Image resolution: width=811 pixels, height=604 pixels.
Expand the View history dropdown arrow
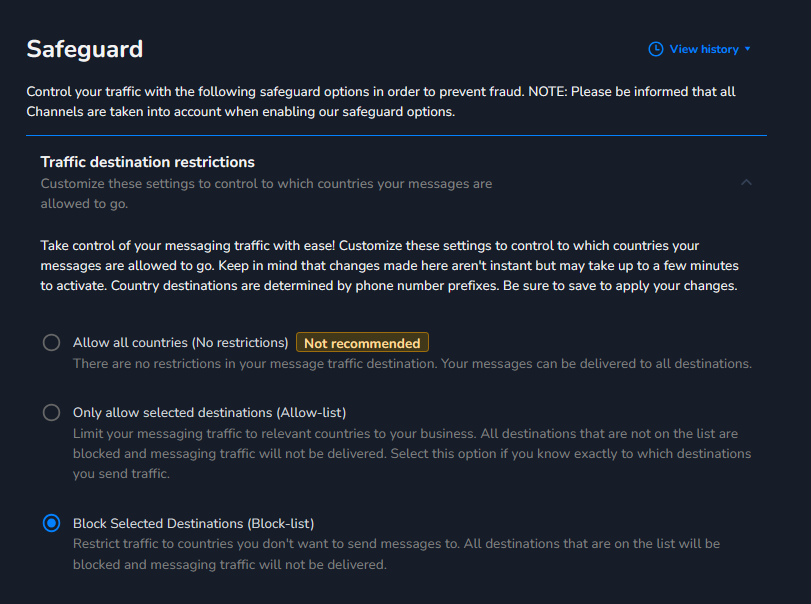(x=748, y=49)
